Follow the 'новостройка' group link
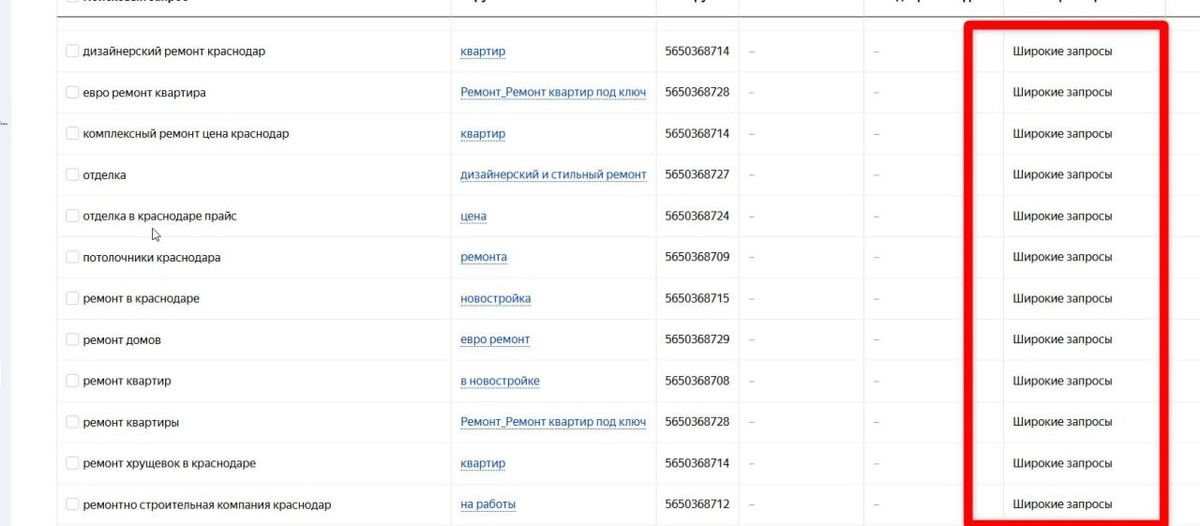The width and height of the screenshot is (1200, 526). 495,299
